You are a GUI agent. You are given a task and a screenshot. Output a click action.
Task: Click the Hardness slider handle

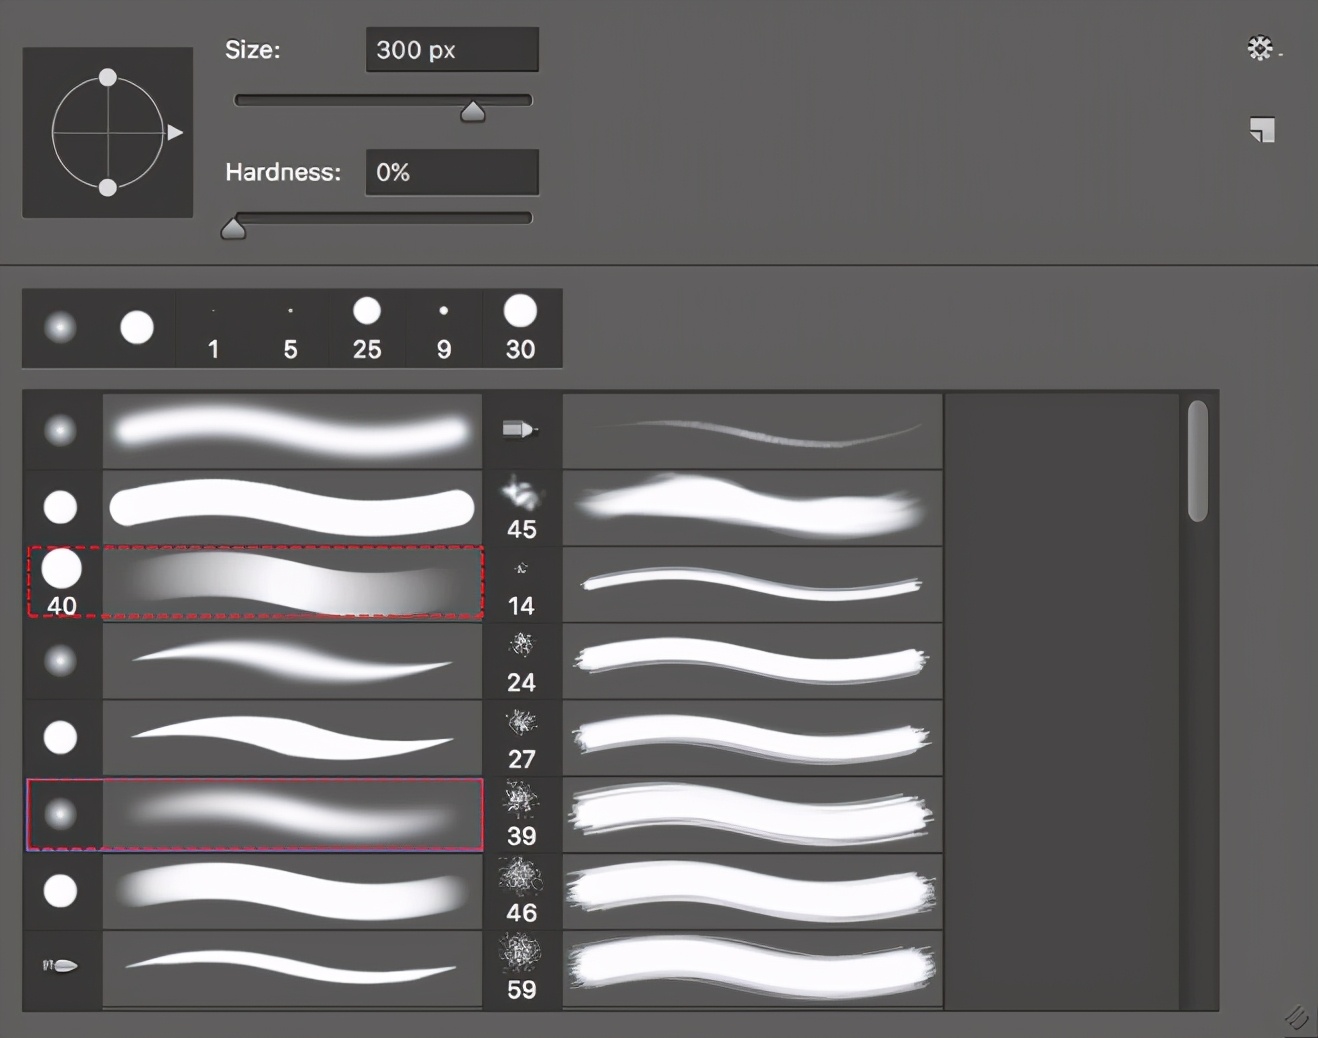click(x=233, y=229)
